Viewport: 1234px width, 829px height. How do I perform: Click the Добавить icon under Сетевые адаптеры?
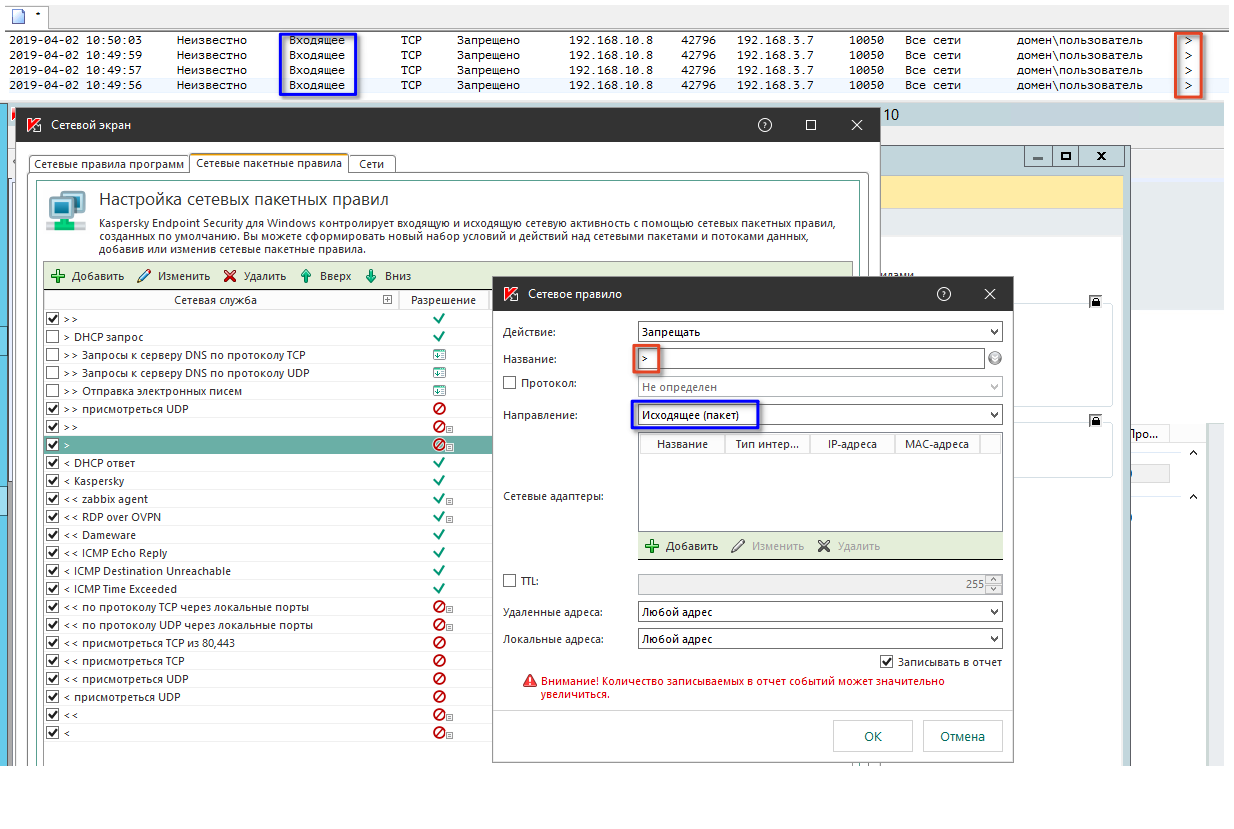pyautogui.click(x=652, y=546)
